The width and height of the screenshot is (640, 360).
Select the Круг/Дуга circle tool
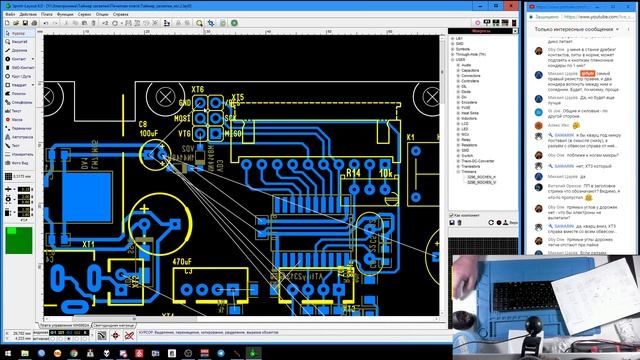(19, 76)
